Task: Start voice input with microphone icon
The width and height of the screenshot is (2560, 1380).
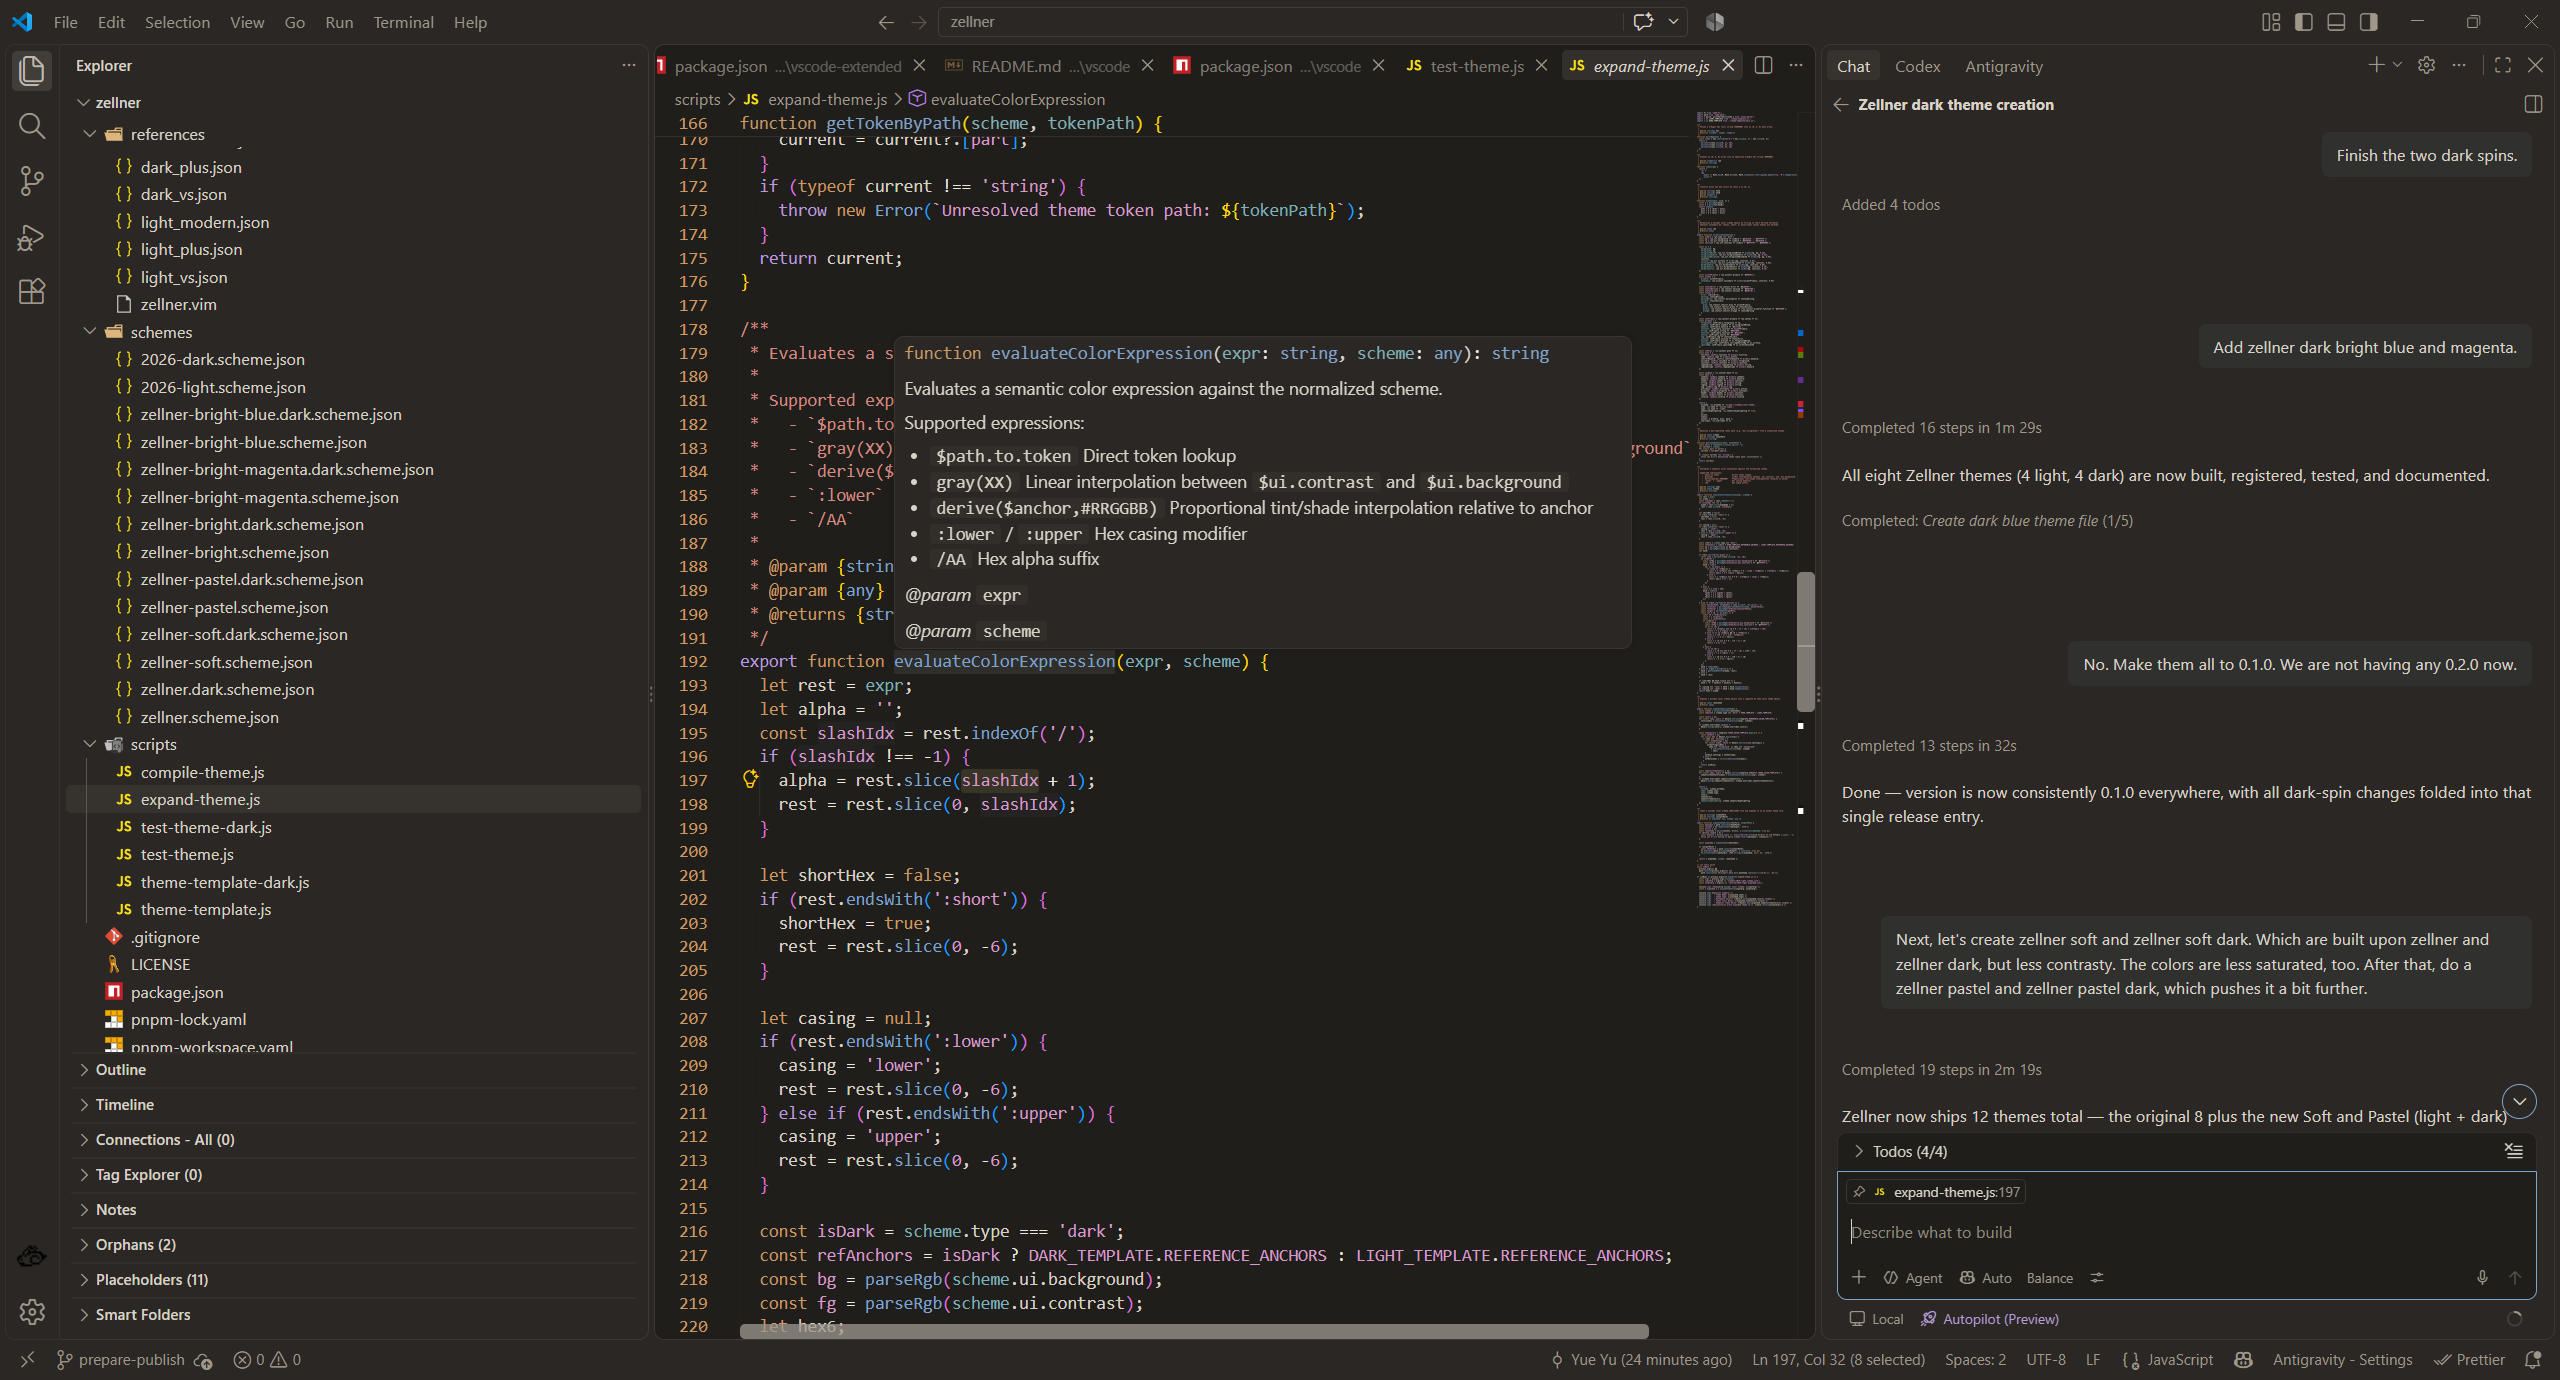Action: [2482, 1277]
